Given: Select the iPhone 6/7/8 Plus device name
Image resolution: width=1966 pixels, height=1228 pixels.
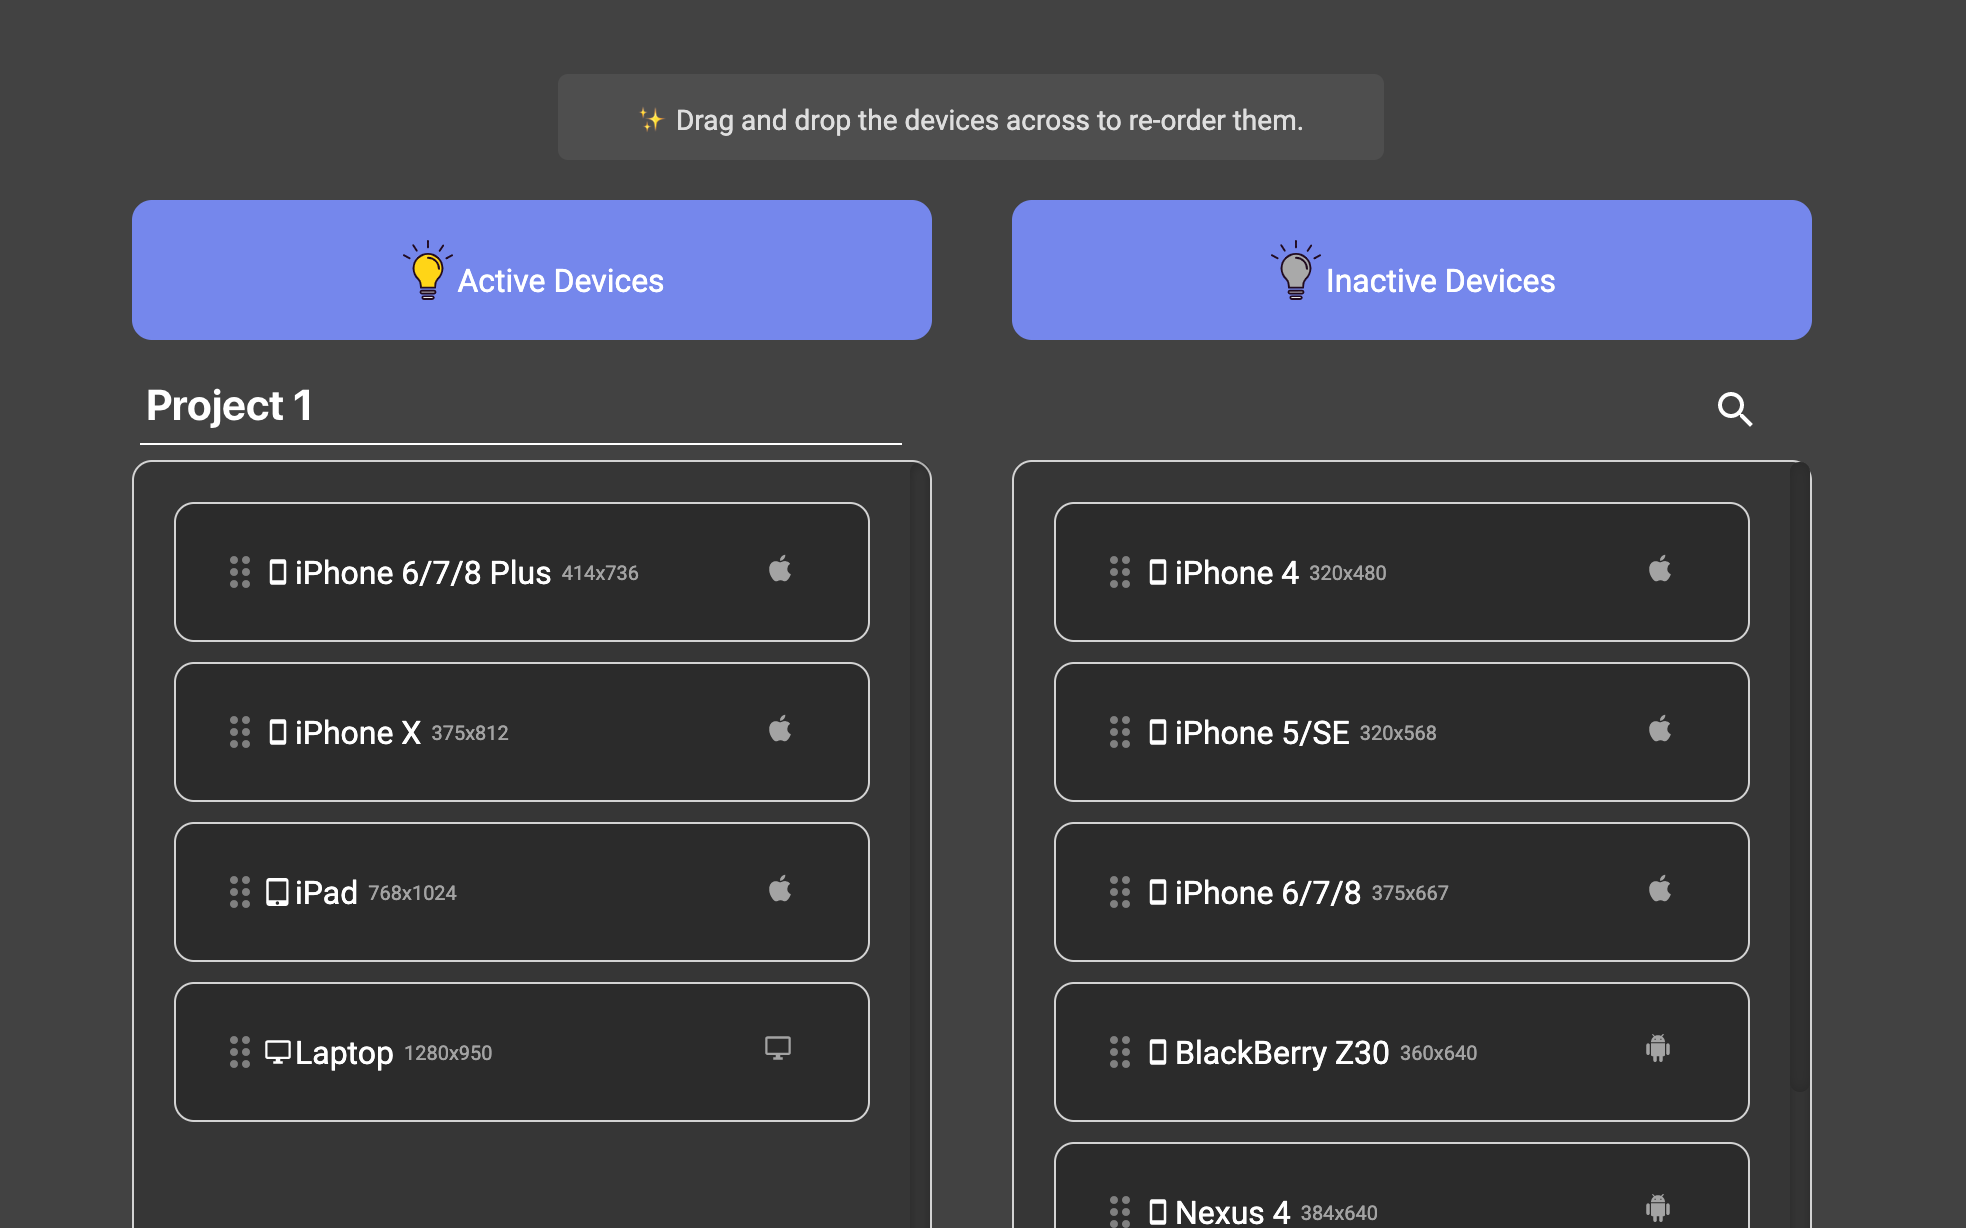Looking at the screenshot, I should point(423,573).
